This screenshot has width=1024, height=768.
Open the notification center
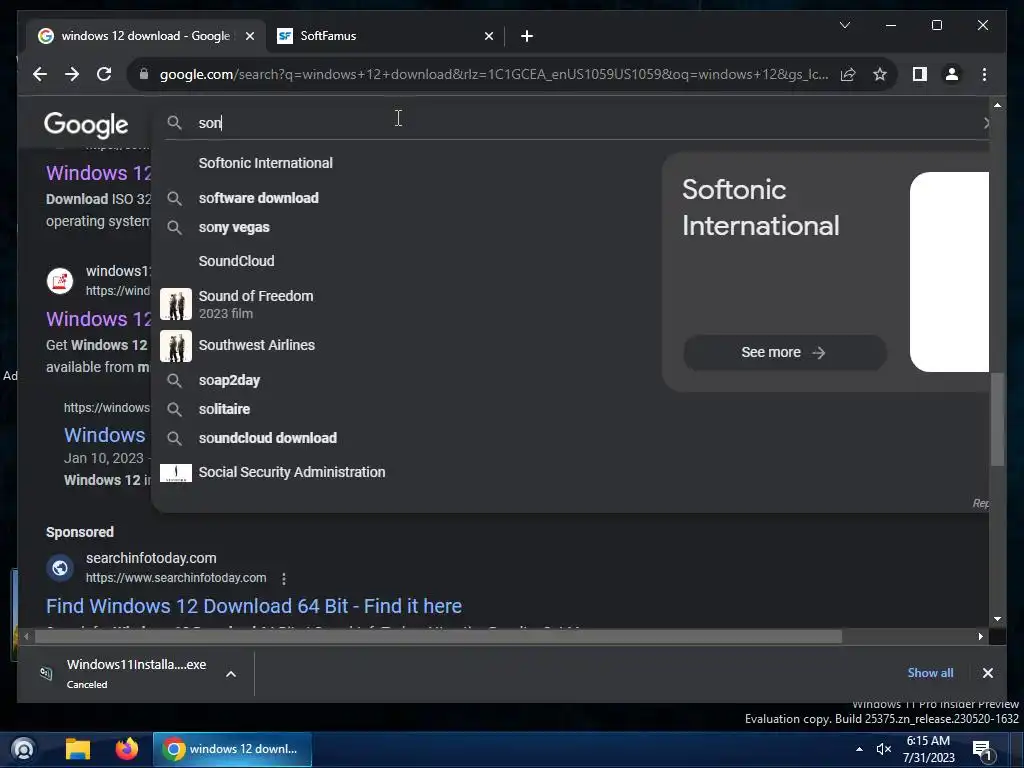click(983, 750)
